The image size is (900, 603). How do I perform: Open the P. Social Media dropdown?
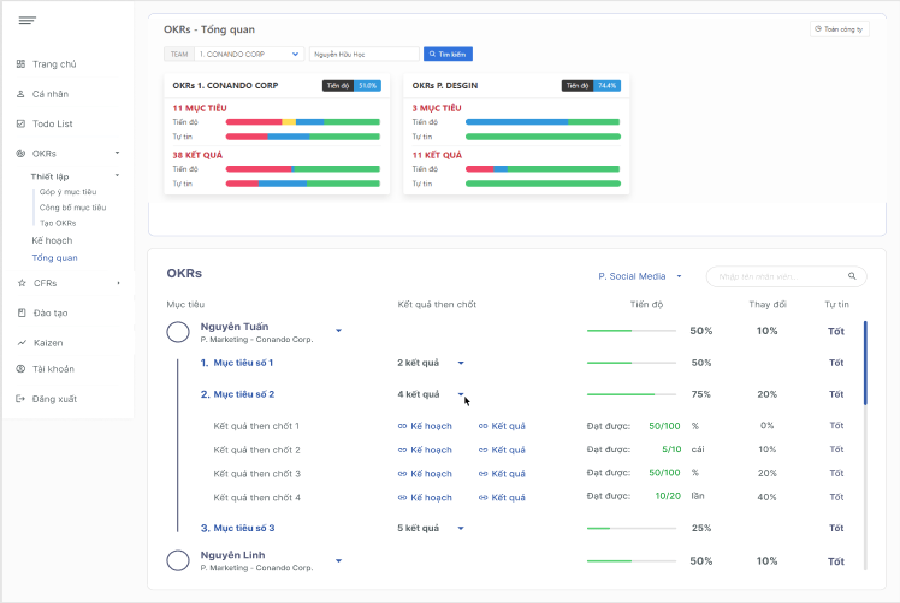640,276
